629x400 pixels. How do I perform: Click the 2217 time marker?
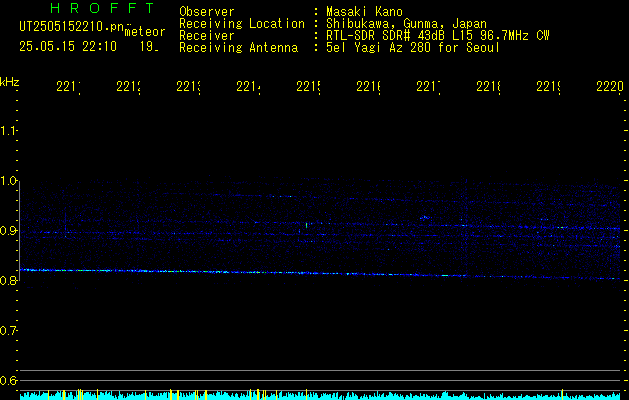428,87
